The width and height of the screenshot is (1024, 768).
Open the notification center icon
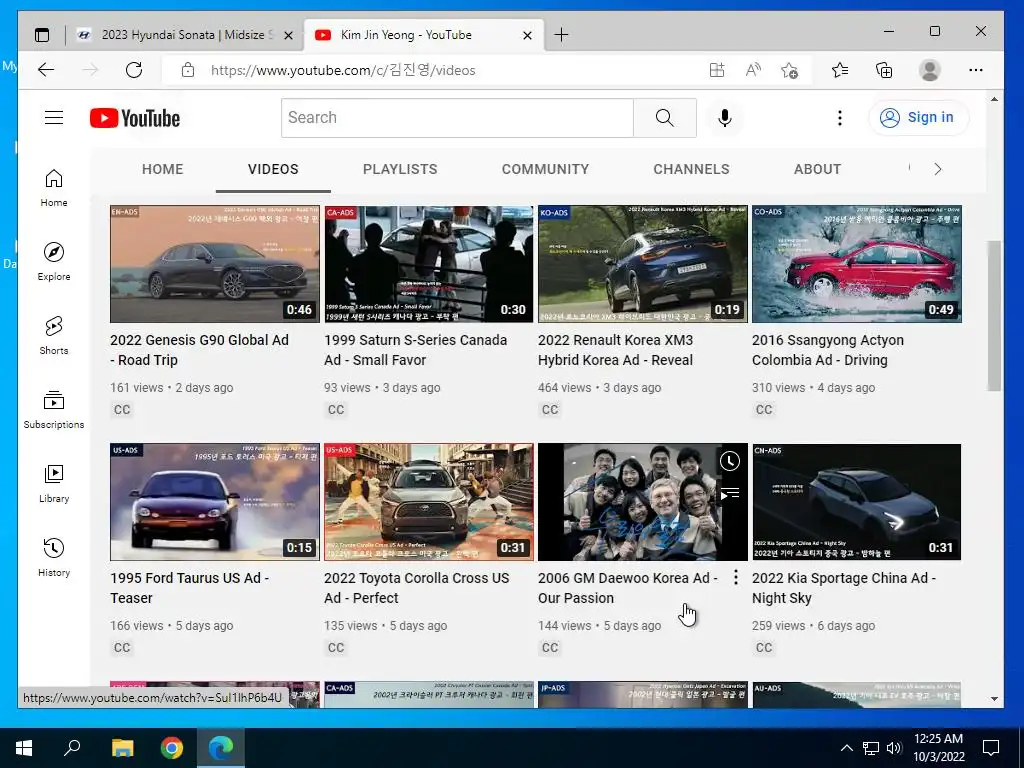click(991, 748)
